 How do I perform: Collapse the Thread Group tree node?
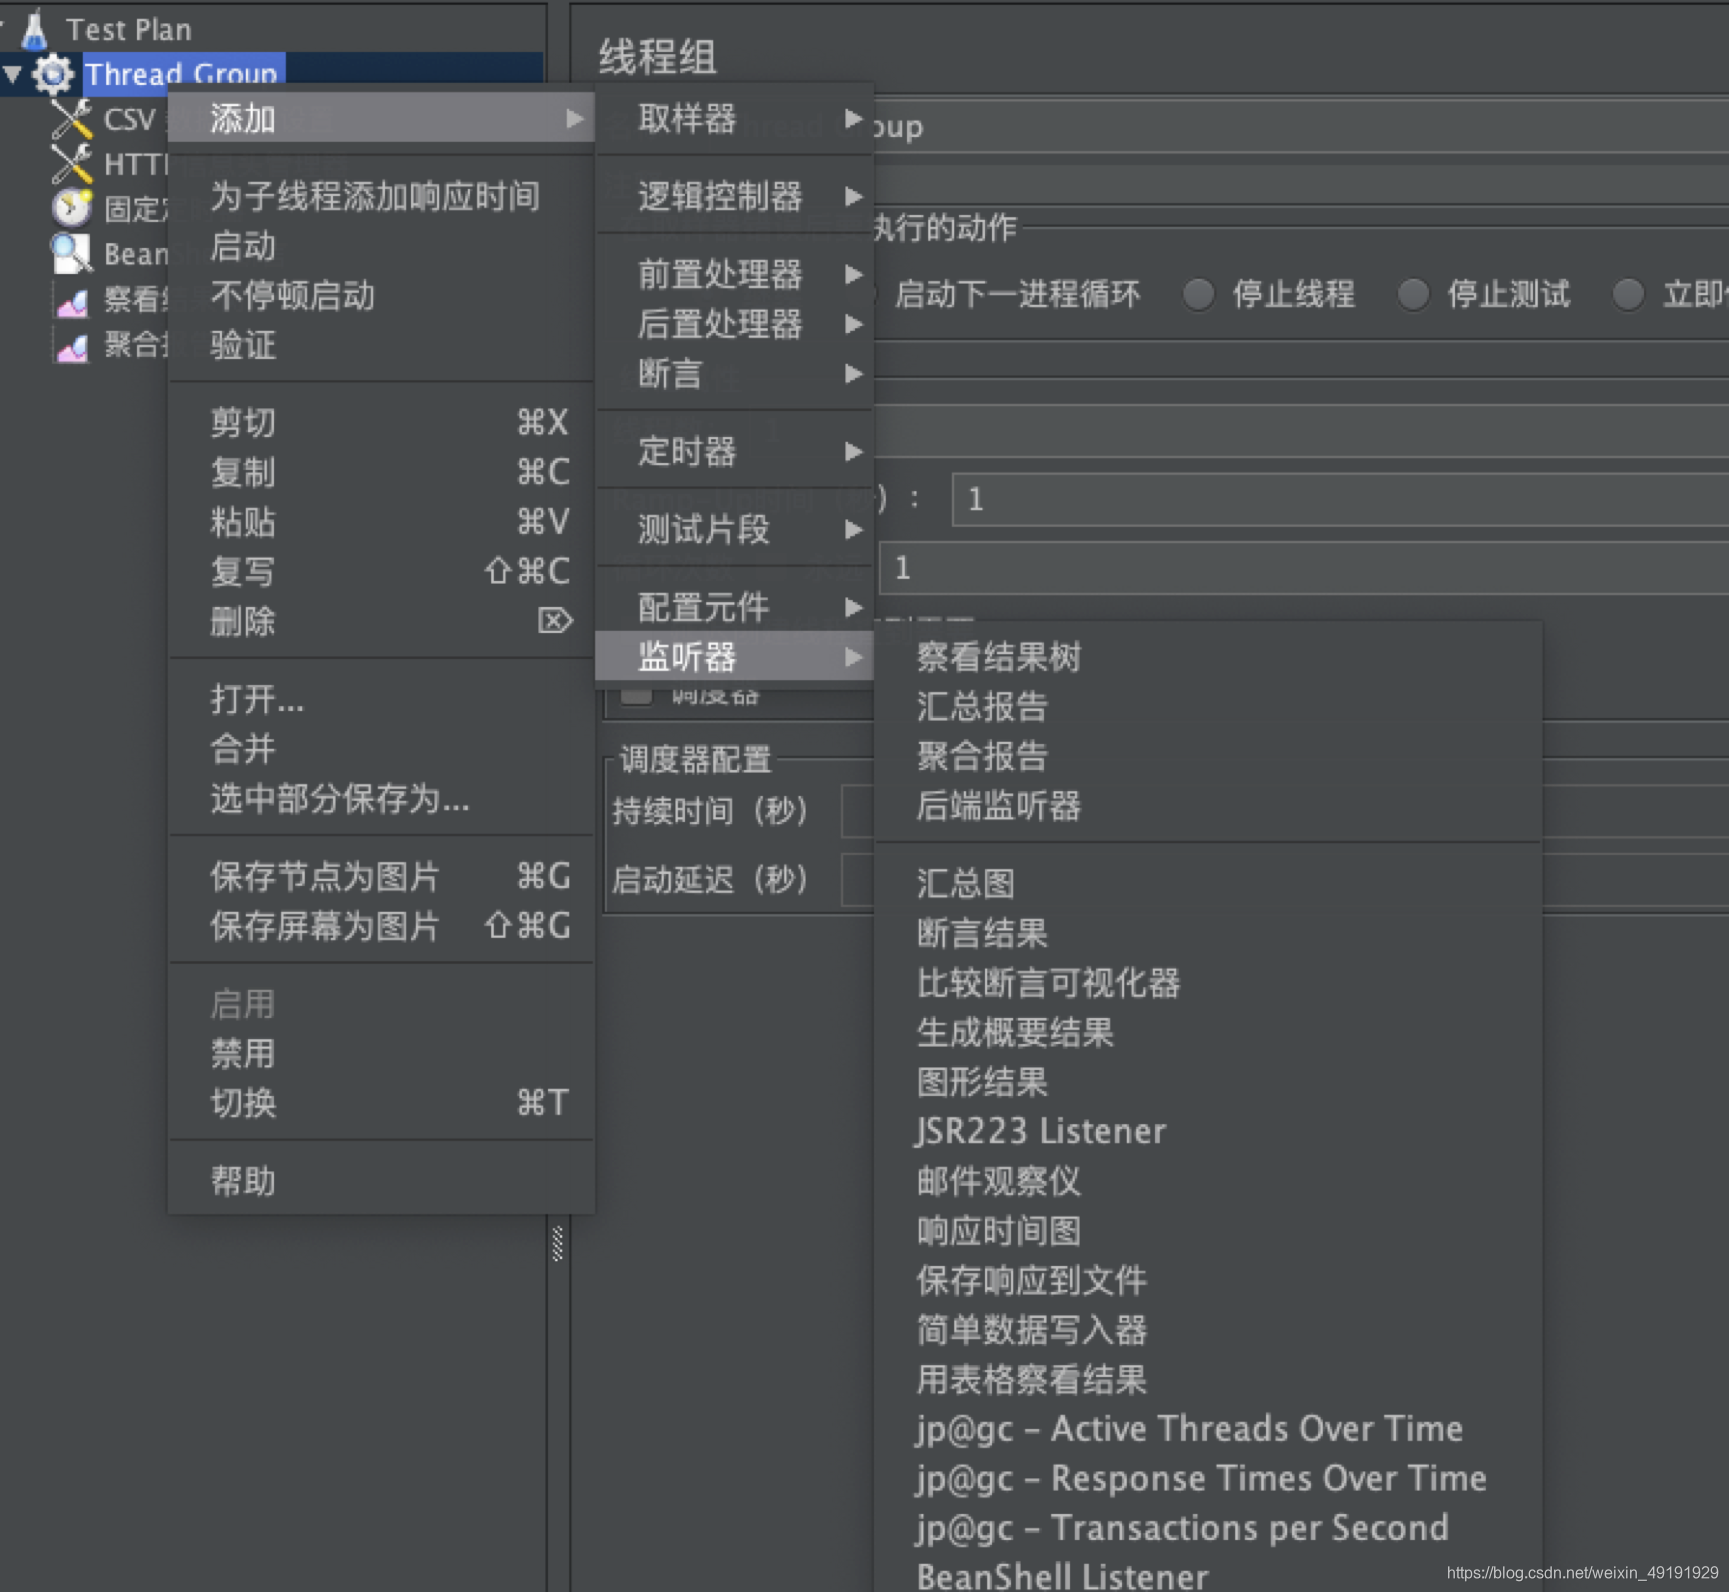[13, 74]
